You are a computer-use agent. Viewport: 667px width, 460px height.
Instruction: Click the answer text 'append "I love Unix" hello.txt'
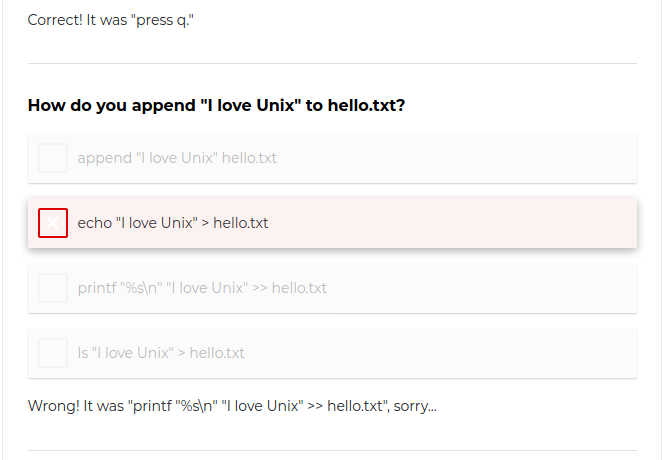(x=176, y=158)
